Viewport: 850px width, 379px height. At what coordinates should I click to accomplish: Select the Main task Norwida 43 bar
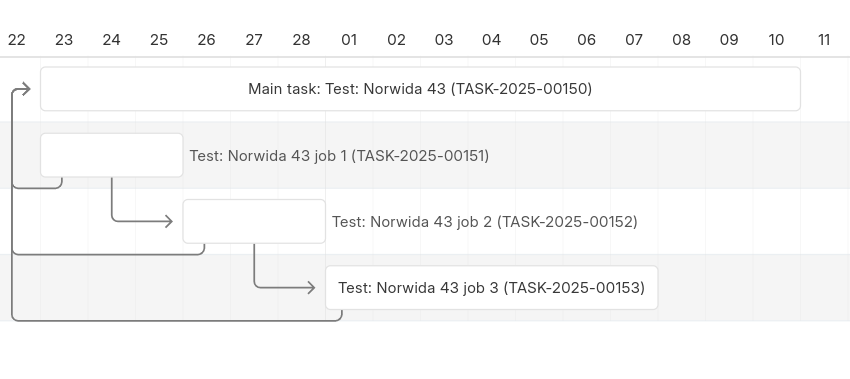420,89
